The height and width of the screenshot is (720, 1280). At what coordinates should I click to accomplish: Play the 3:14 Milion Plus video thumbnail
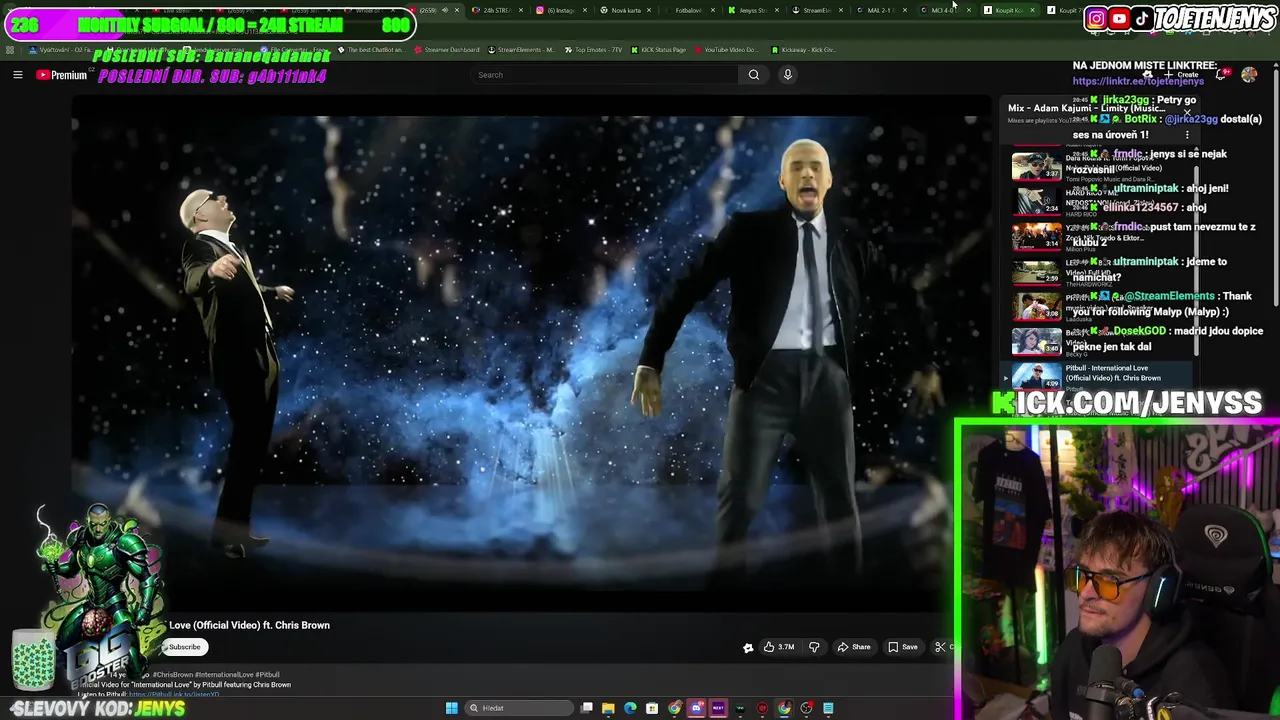tap(1036, 237)
